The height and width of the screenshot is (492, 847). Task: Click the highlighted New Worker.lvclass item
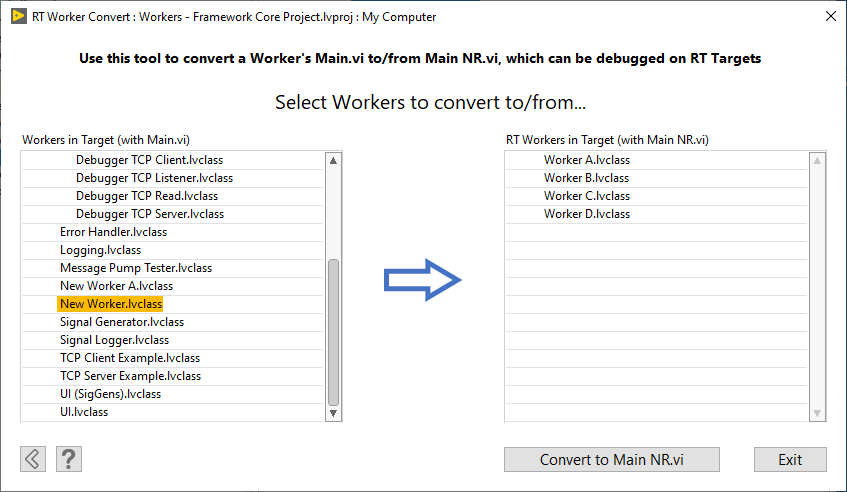(x=110, y=304)
